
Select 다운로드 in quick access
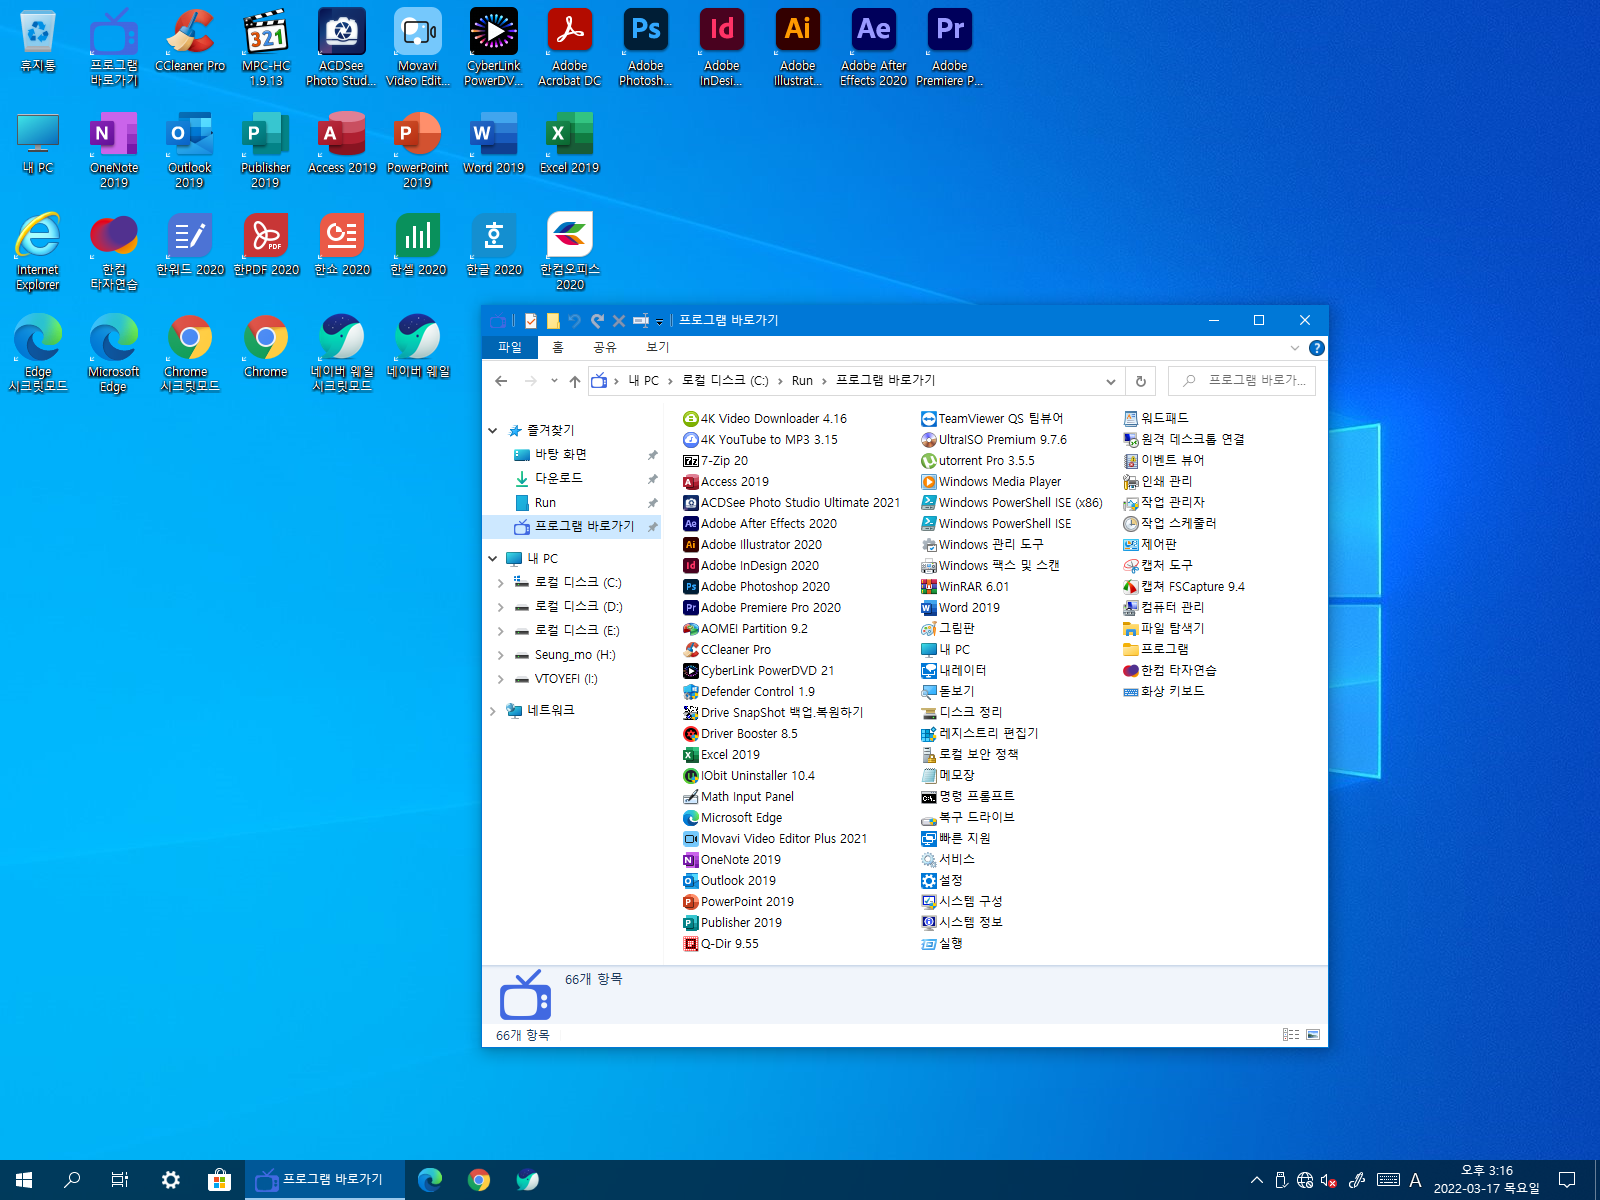pyautogui.click(x=558, y=479)
